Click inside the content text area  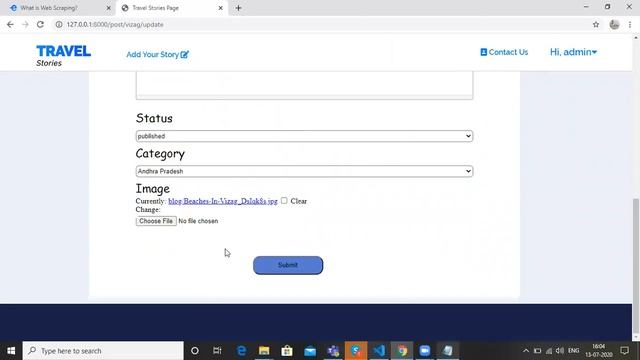click(x=304, y=85)
